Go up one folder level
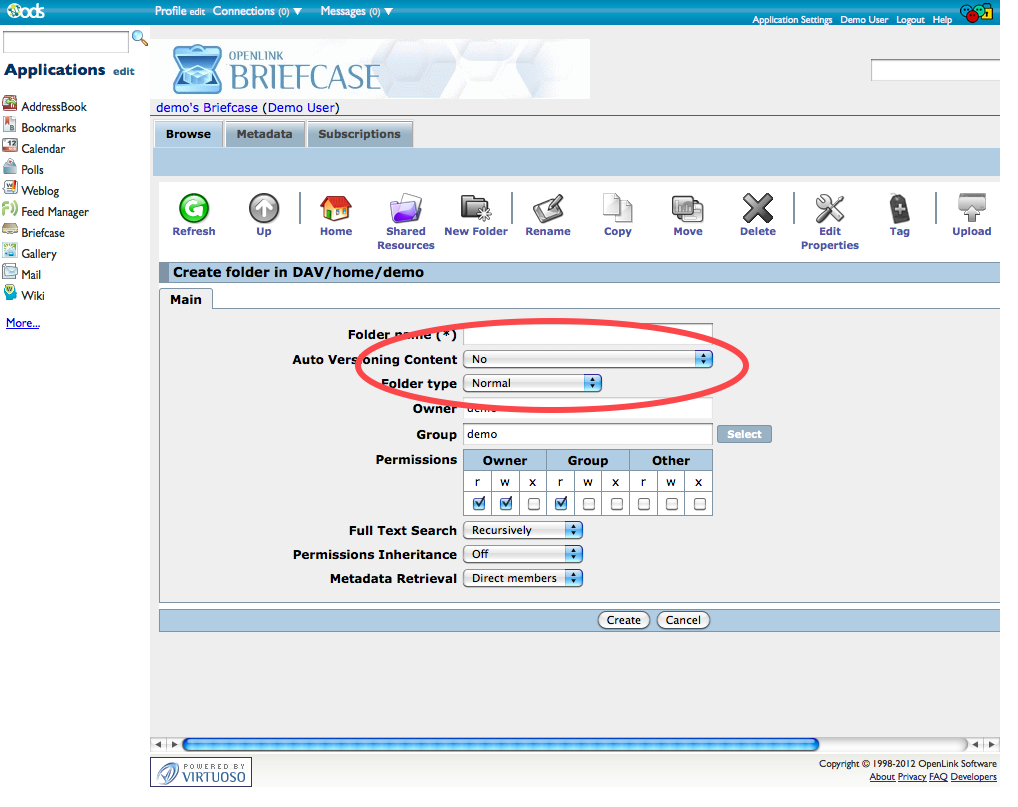Screen dimensions: 1018x807 point(263,209)
